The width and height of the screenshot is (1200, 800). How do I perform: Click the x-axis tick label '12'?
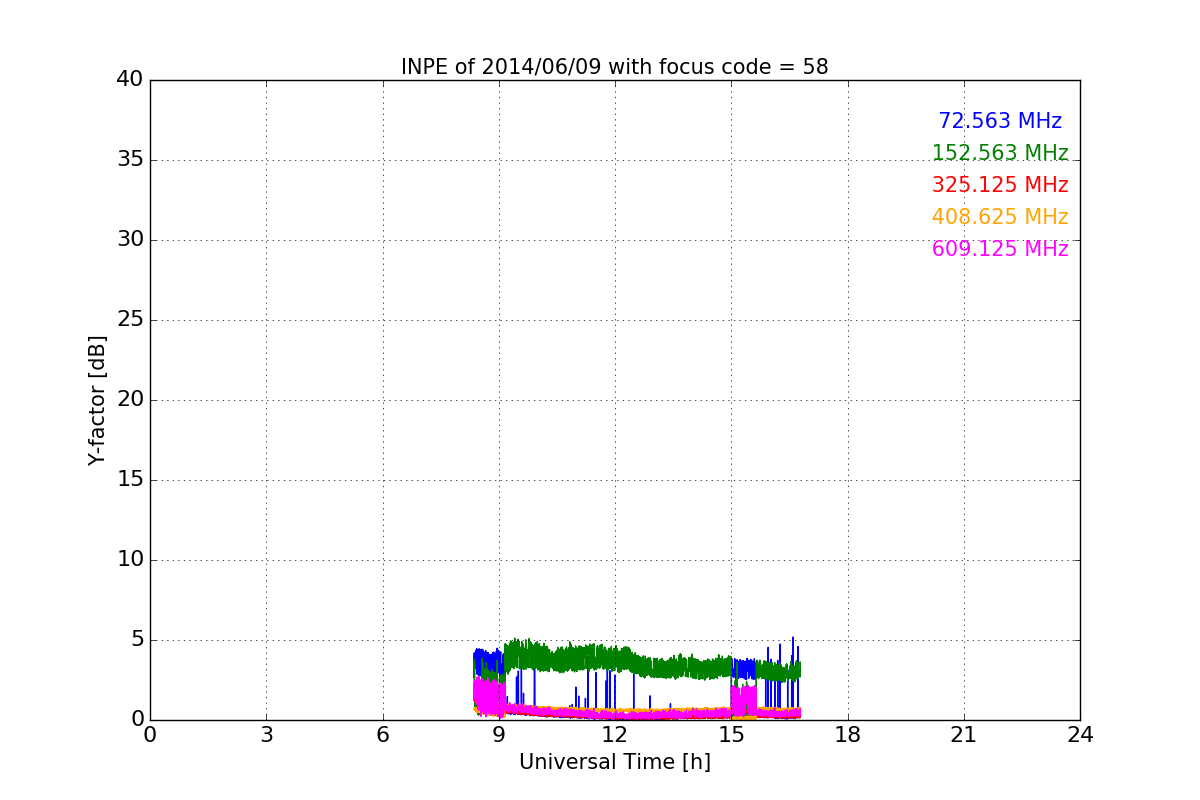pyautogui.click(x=615, y=735)
